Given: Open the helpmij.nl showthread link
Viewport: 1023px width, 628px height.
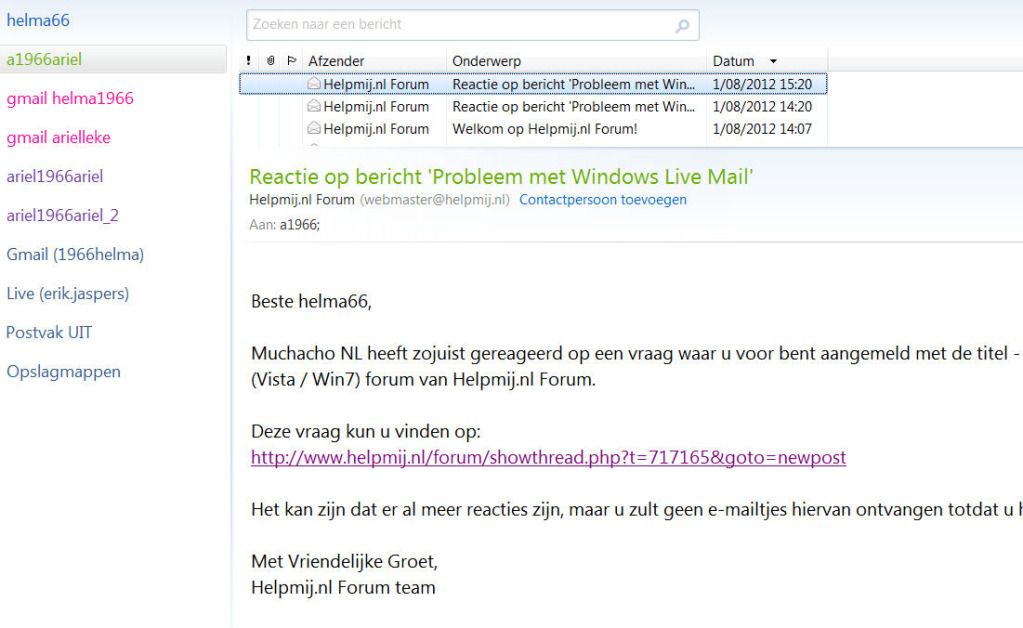Looking at the screenshot, I should click(x=549, y=457).
